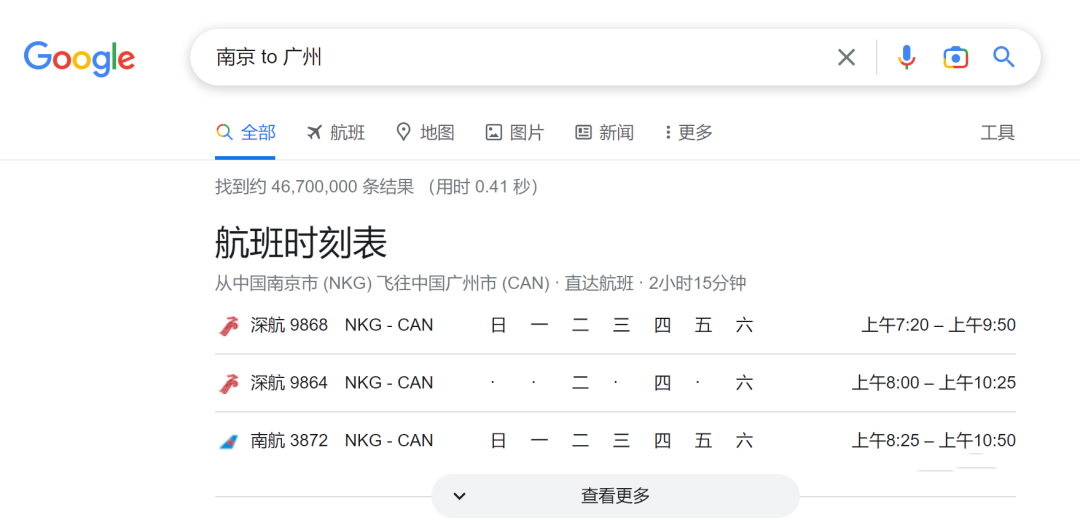The width and height of the screenshot is (1080, 520).
Task: Expand results with 查看更多 chevron
Action: pos(460,496)
